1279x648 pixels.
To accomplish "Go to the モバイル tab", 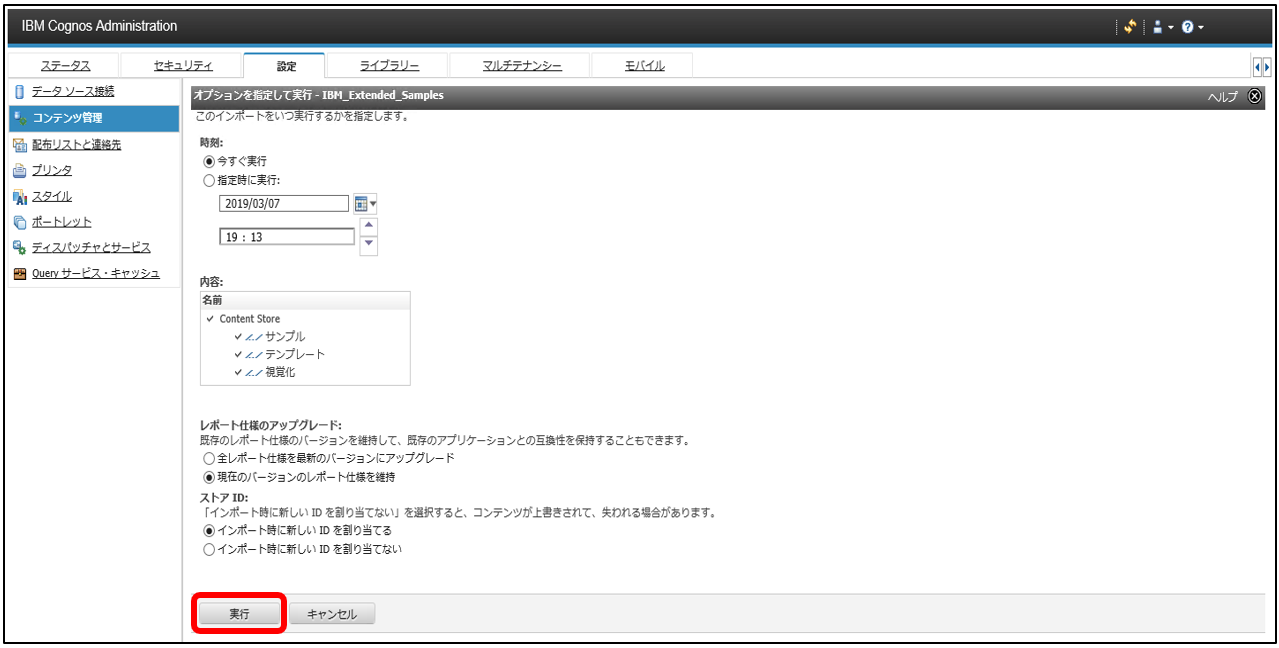I will [644, 66].
